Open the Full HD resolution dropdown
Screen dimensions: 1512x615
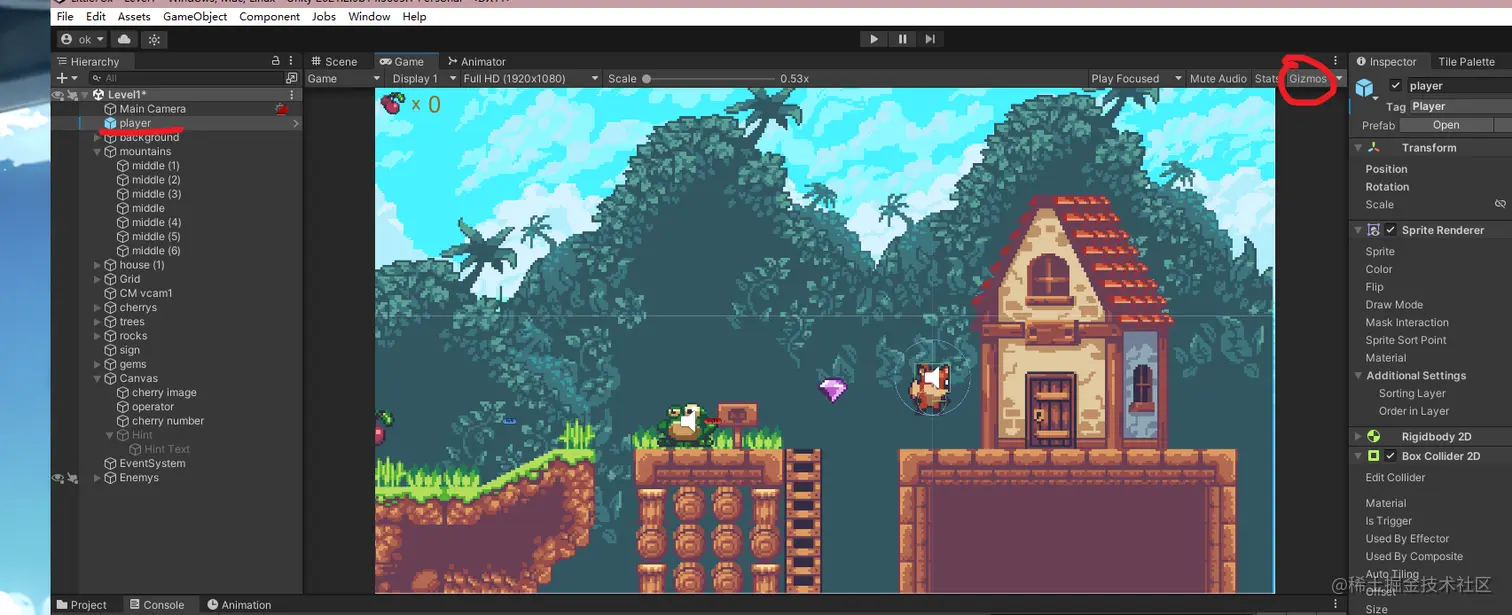pos(531,78)
